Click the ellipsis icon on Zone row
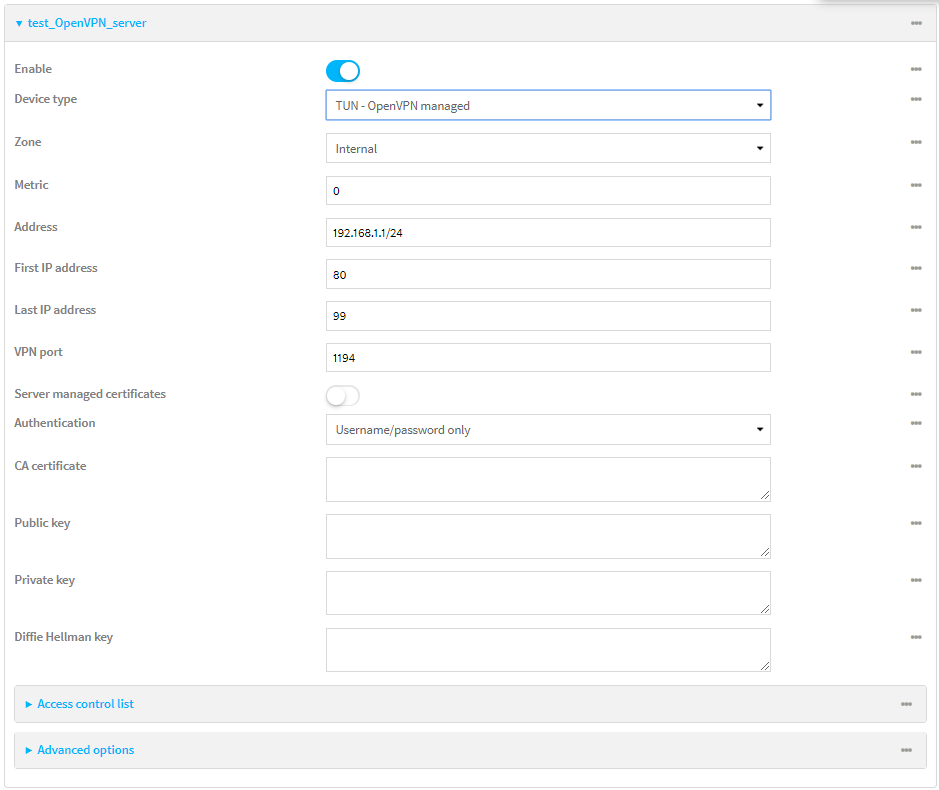The height and width of the screenshot is (790, 939). (915, 142)
